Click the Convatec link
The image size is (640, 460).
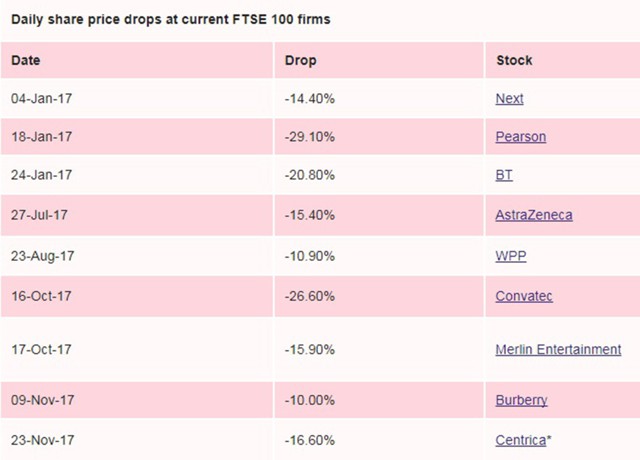[x=524, y=296]
